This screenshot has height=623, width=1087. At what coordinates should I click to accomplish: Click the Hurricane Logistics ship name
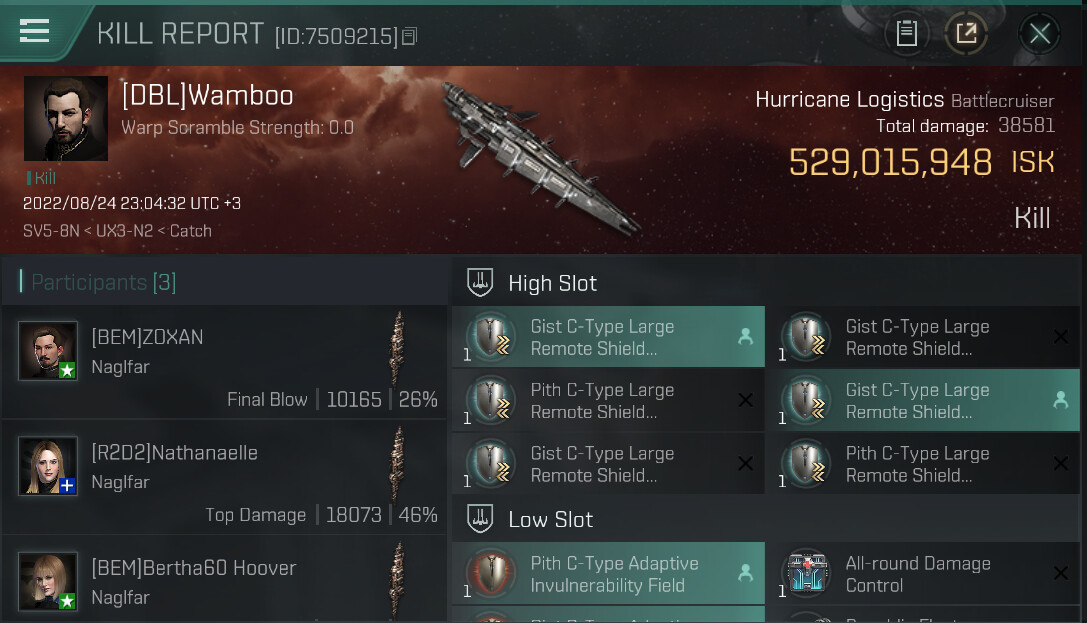849,100
